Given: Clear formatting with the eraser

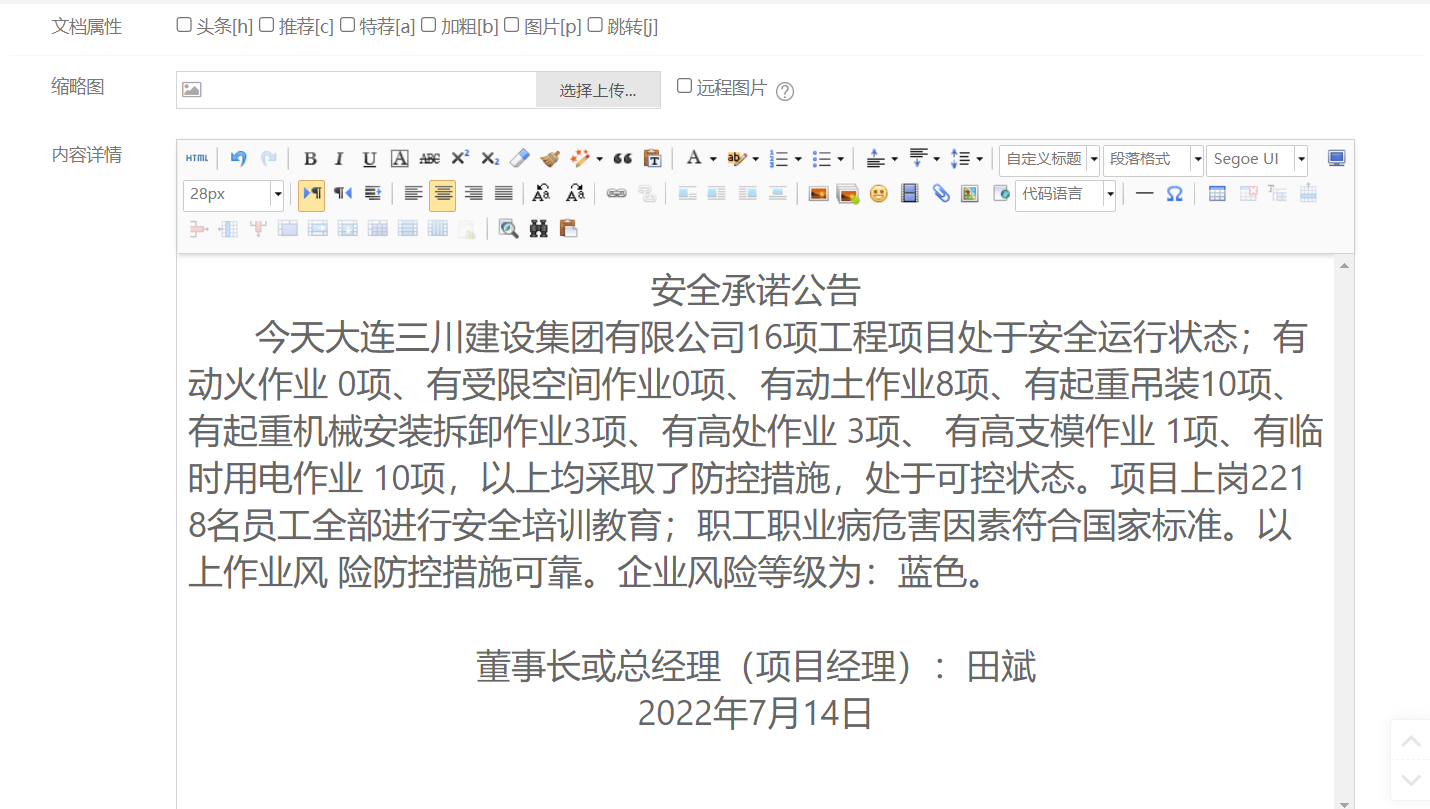Looking at the screenshot, I should coord(519,159).
